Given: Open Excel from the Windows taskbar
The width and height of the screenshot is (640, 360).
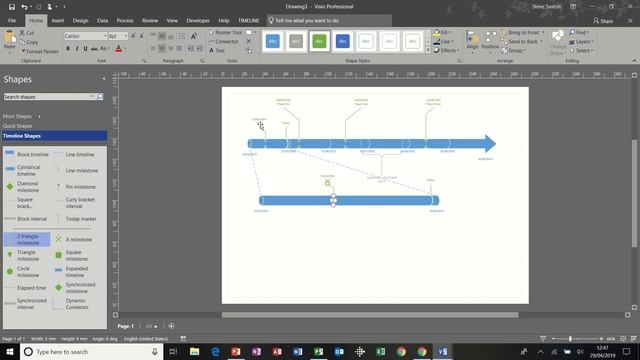Looking at the screenshot, I should (x=380, y=351).
